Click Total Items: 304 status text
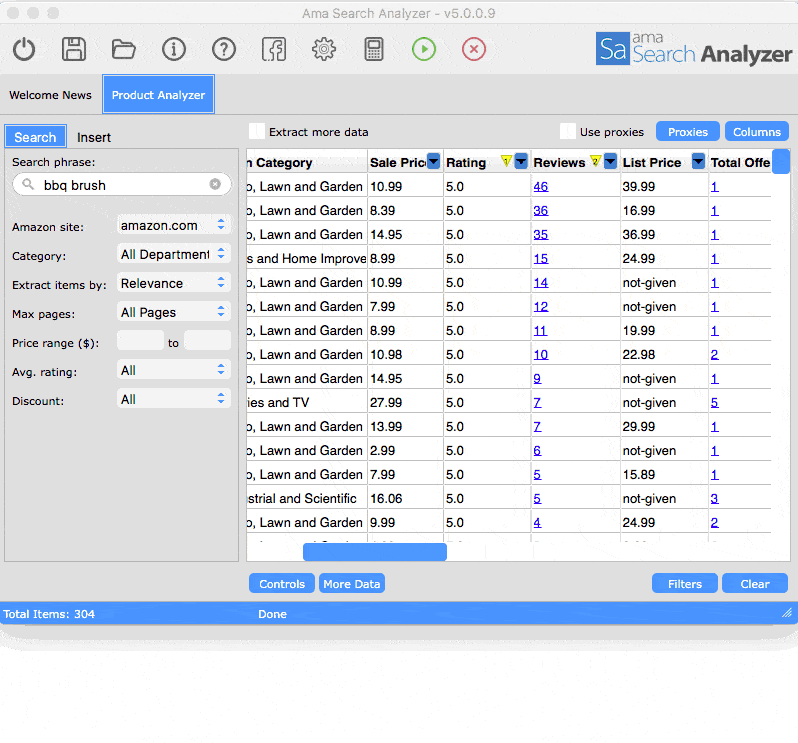 click(x=49, y=614)
